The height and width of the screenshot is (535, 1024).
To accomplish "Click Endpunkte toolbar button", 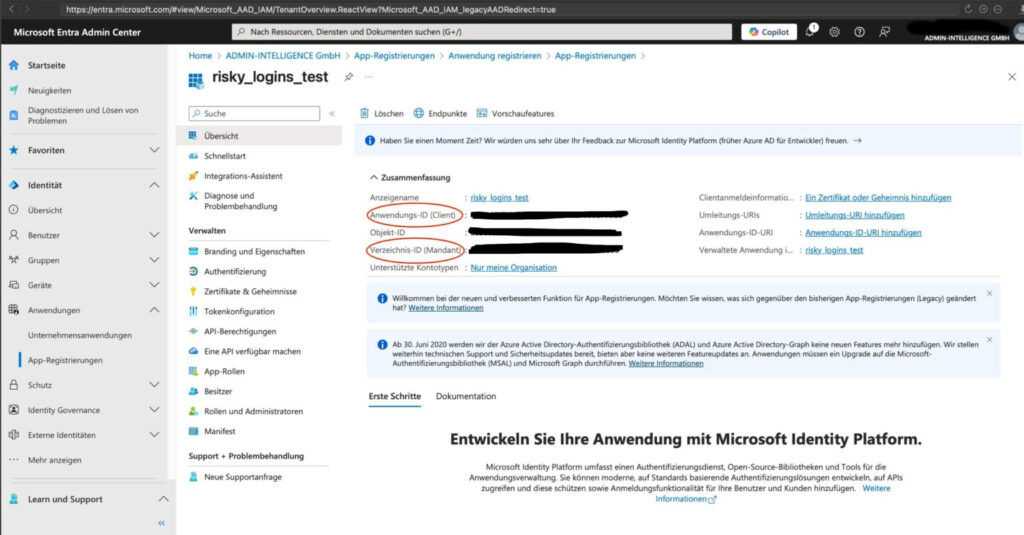I will [x=440, y=114].
